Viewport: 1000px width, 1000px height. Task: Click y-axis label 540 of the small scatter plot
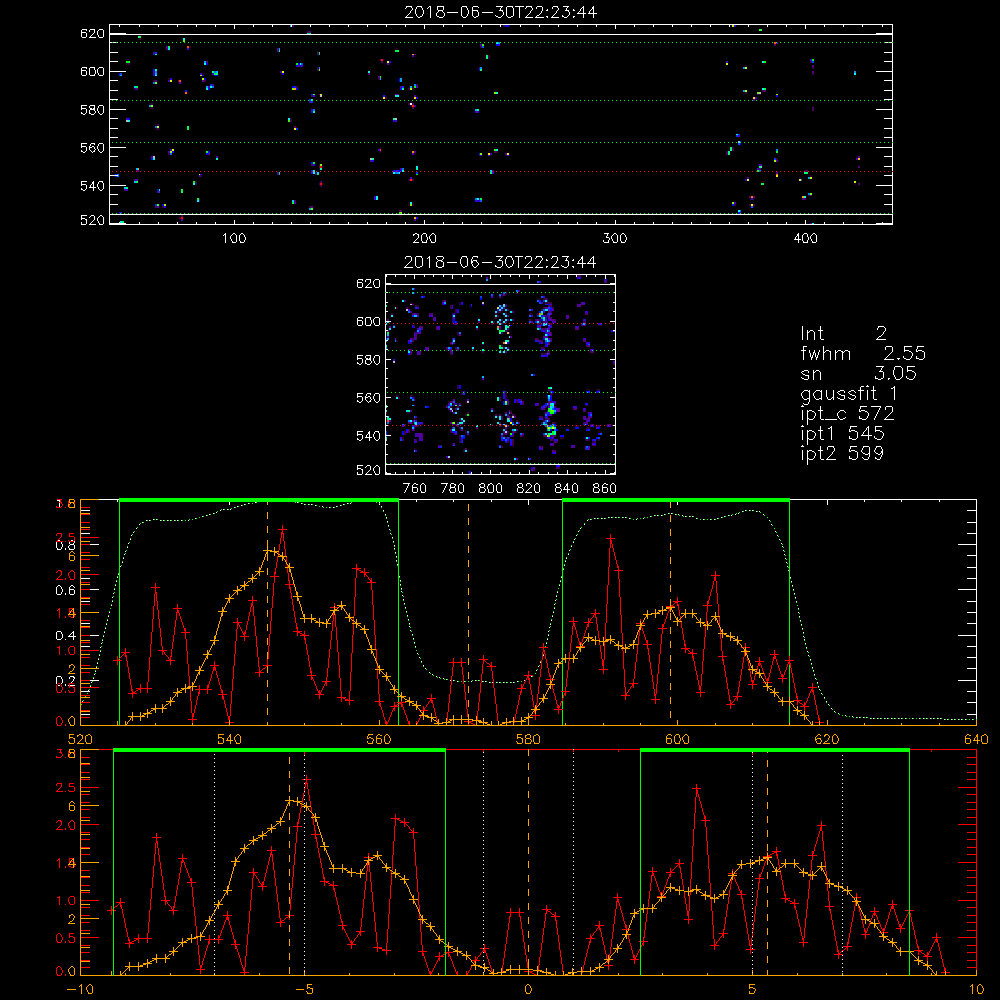click(369, 436)
